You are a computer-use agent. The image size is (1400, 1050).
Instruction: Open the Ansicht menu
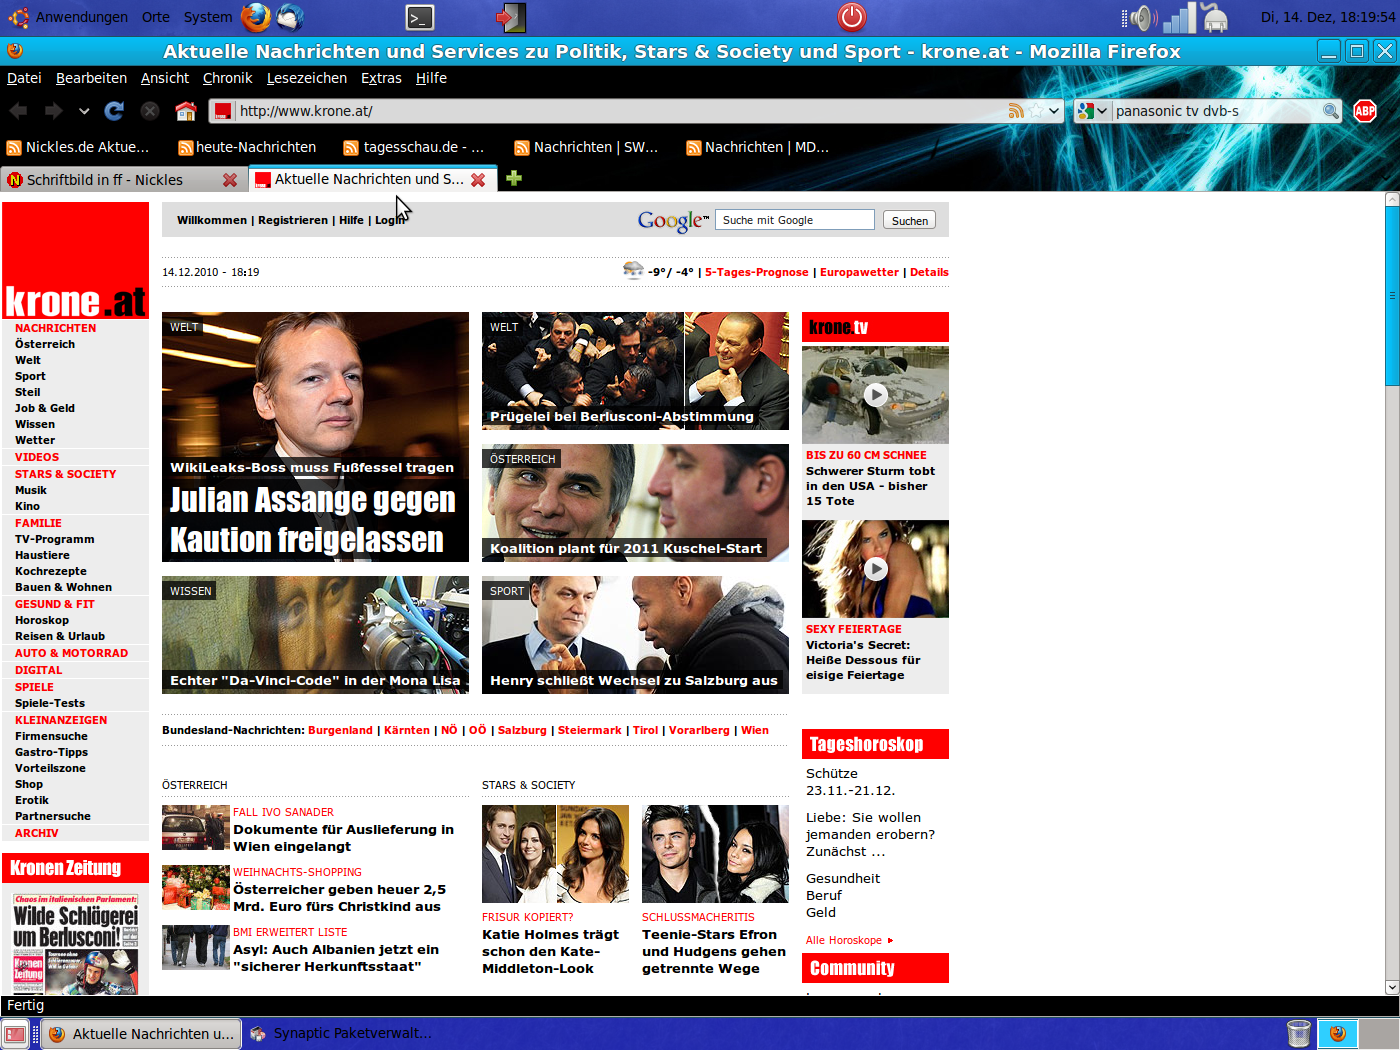(165, 78)
